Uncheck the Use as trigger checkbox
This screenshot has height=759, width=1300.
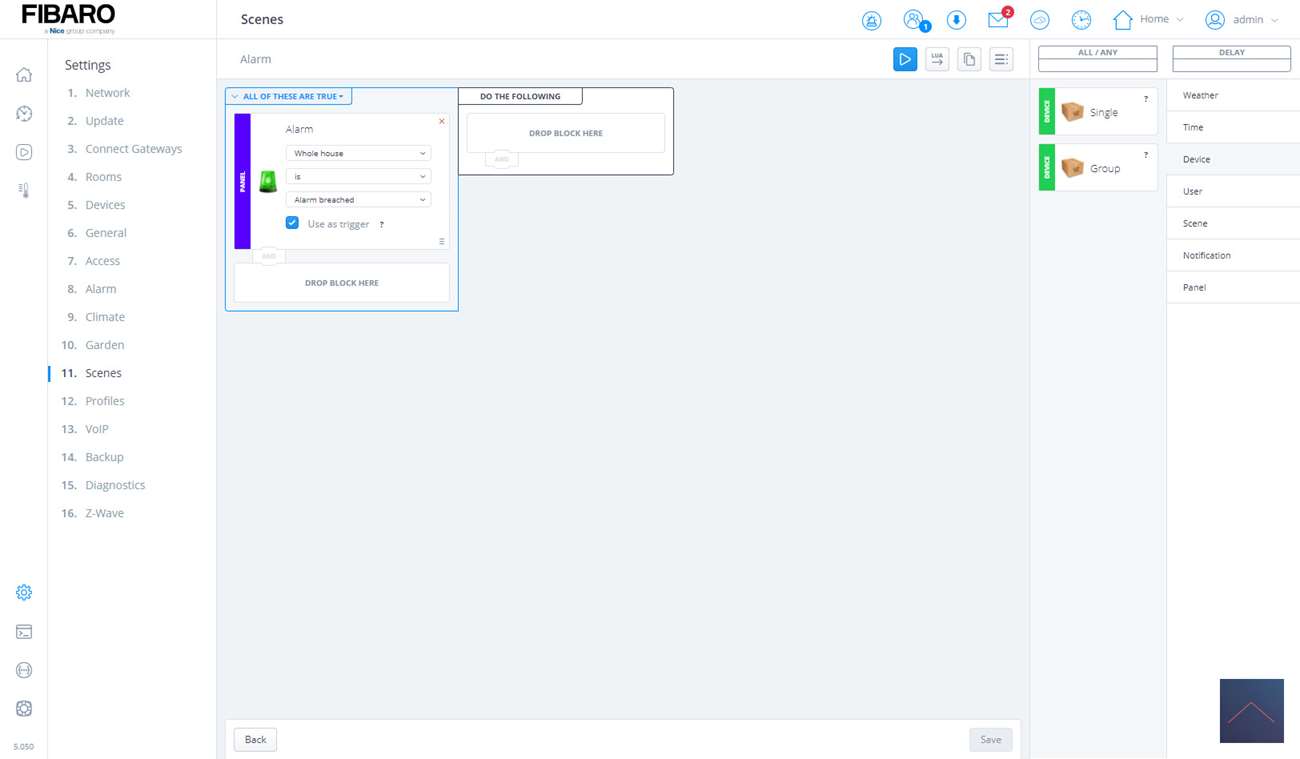tap(292, 223)
